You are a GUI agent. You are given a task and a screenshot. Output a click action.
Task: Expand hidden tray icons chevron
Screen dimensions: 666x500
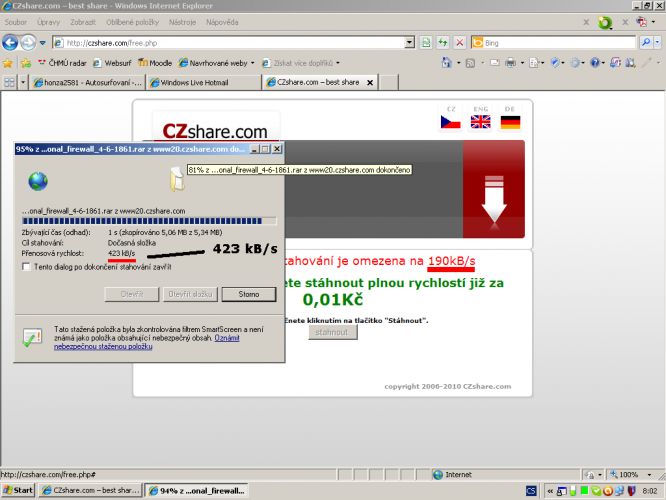pos(550,491)
